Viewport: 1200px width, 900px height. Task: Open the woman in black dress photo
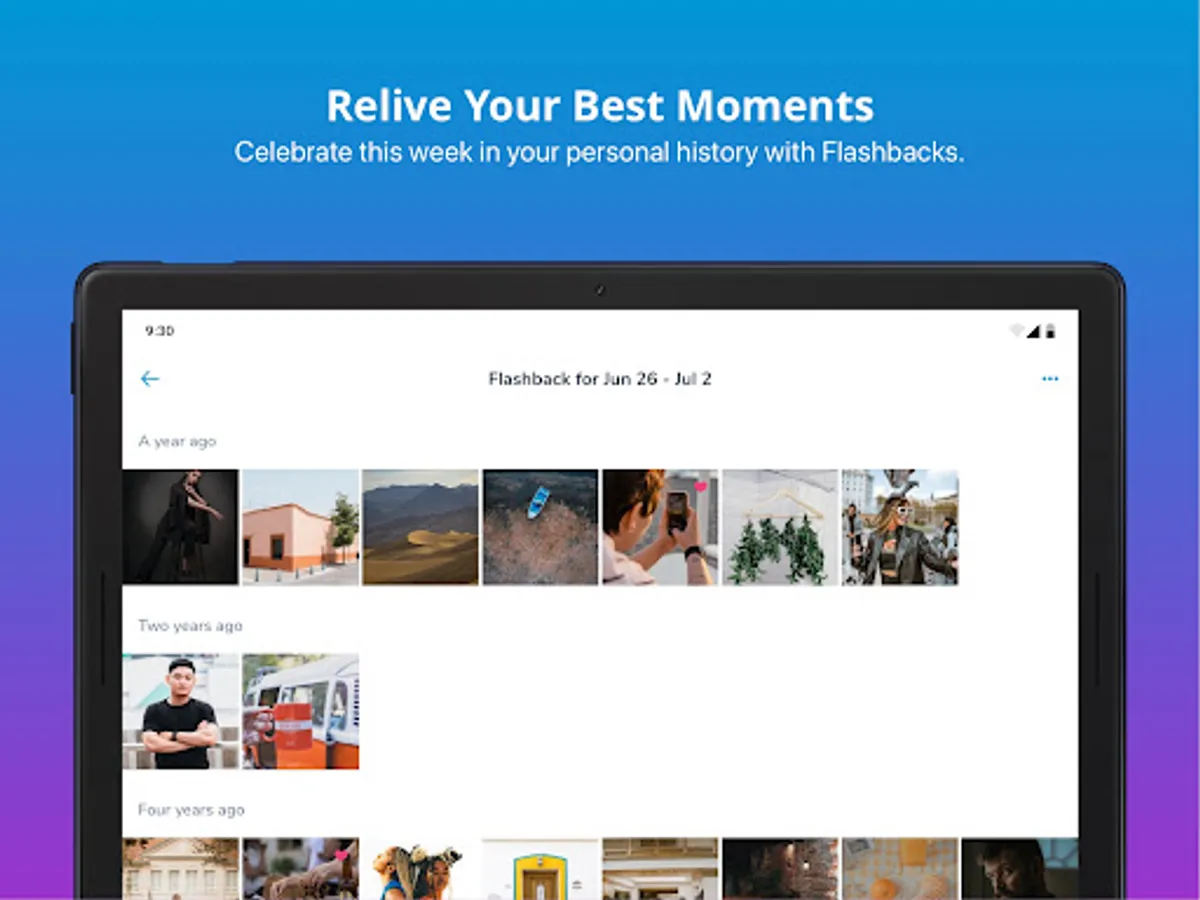click(180, 527)
